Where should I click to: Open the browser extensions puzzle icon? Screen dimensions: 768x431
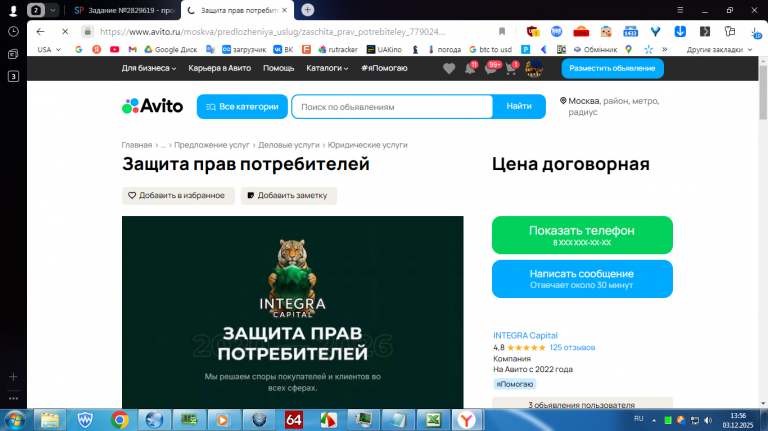click(x=730, y=31)
